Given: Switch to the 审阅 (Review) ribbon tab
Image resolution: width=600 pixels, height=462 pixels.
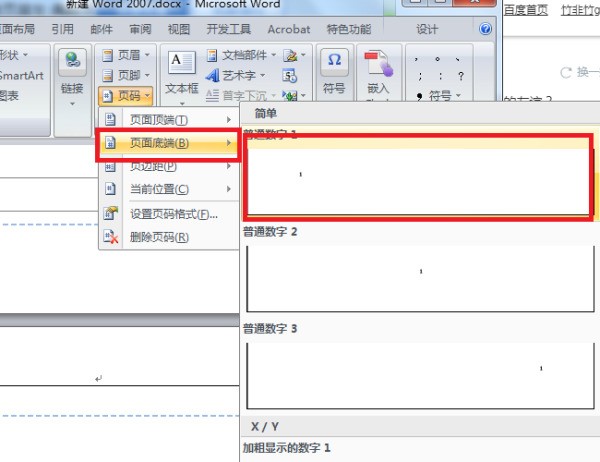Looking at the screenshot, I should (x=140, y=30).
